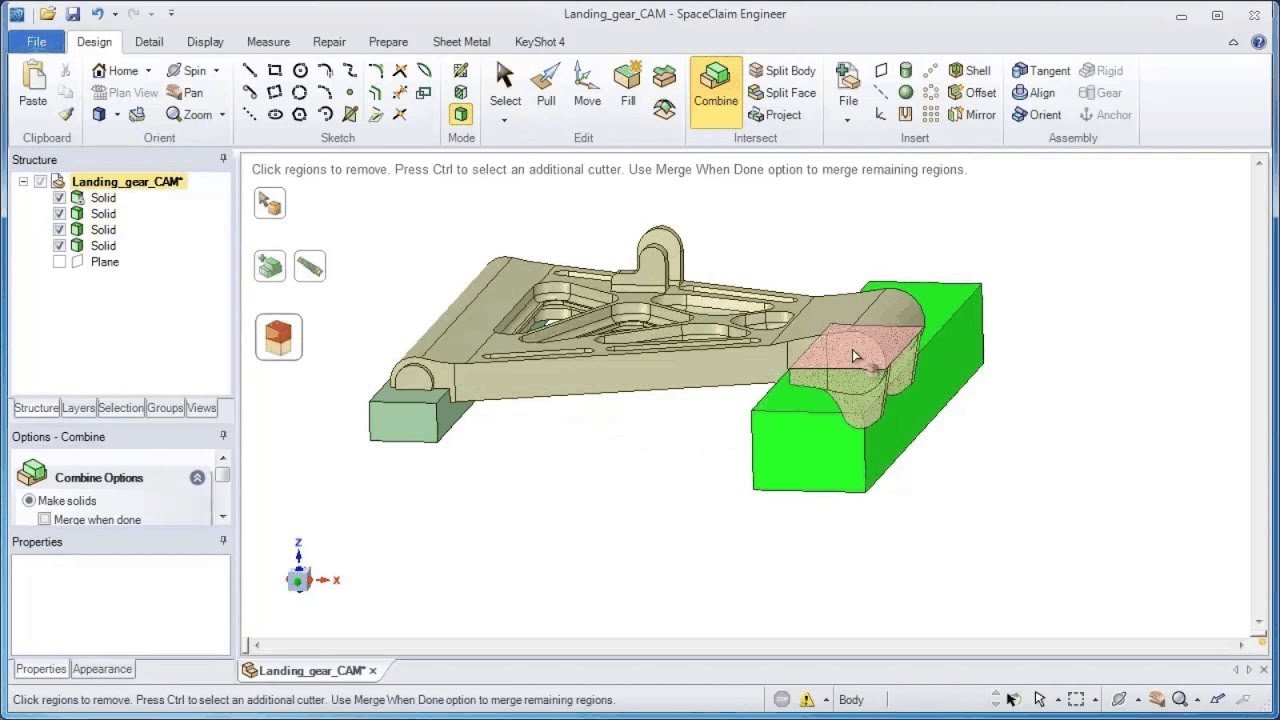Toggle visibility of third Solid
Viewport: 1280px width, 720px height.
[x=59, y=230]
